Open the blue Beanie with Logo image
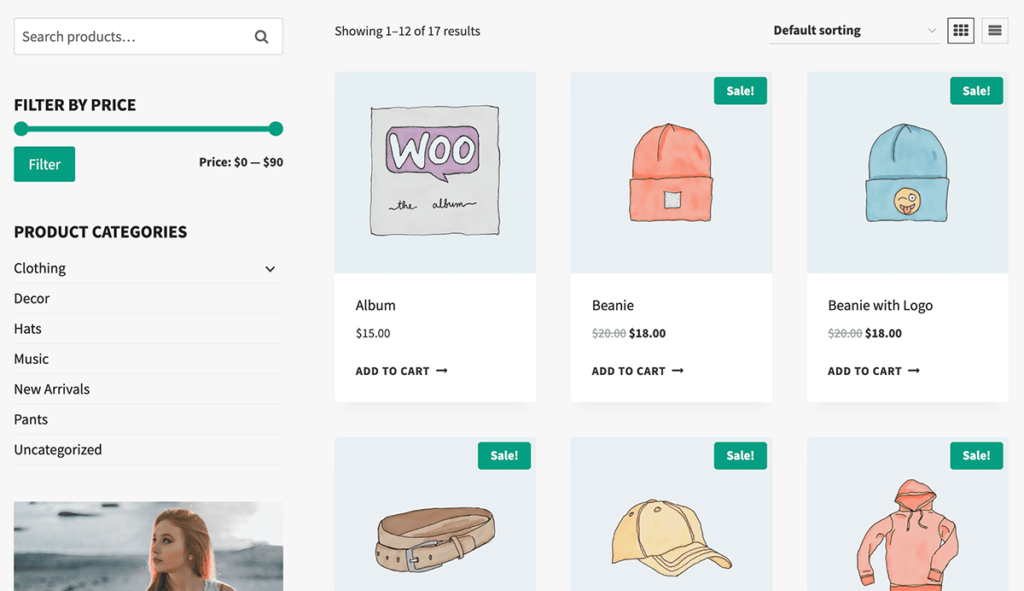 (x=907, y=173)
